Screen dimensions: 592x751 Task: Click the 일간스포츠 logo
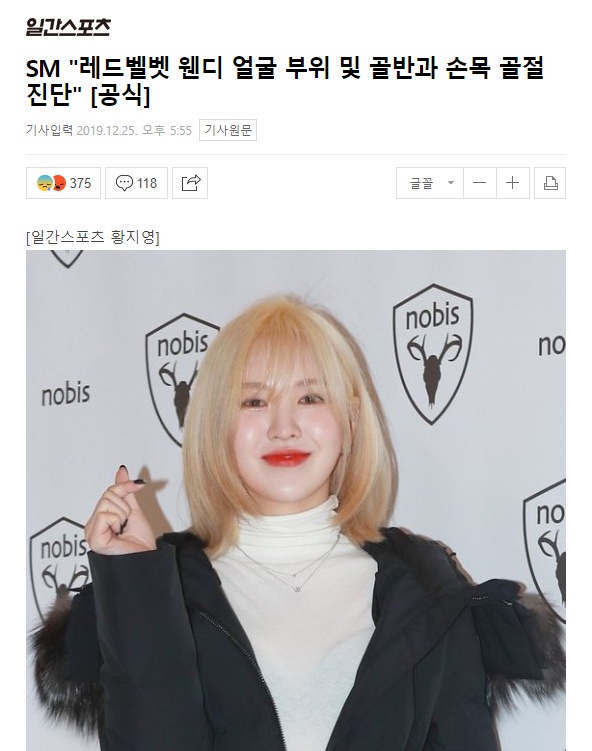(x=68, y=27)
